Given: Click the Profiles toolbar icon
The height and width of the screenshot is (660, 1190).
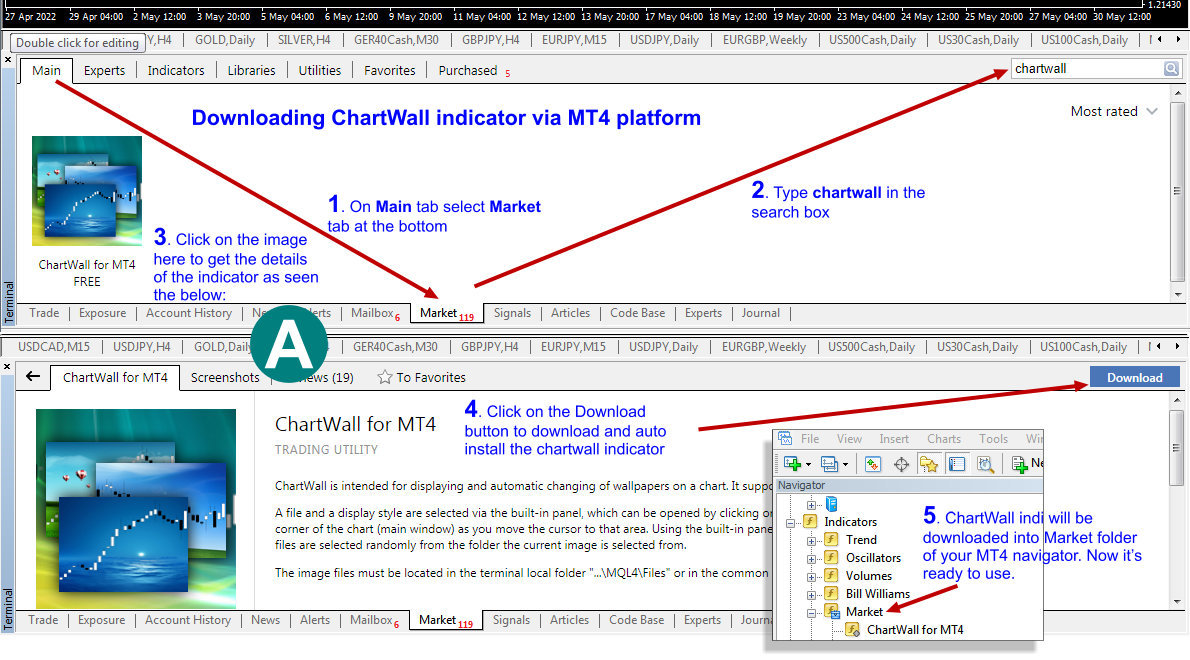Looking at the screenshot, I should pyautogui.click(x=829, y=464).
